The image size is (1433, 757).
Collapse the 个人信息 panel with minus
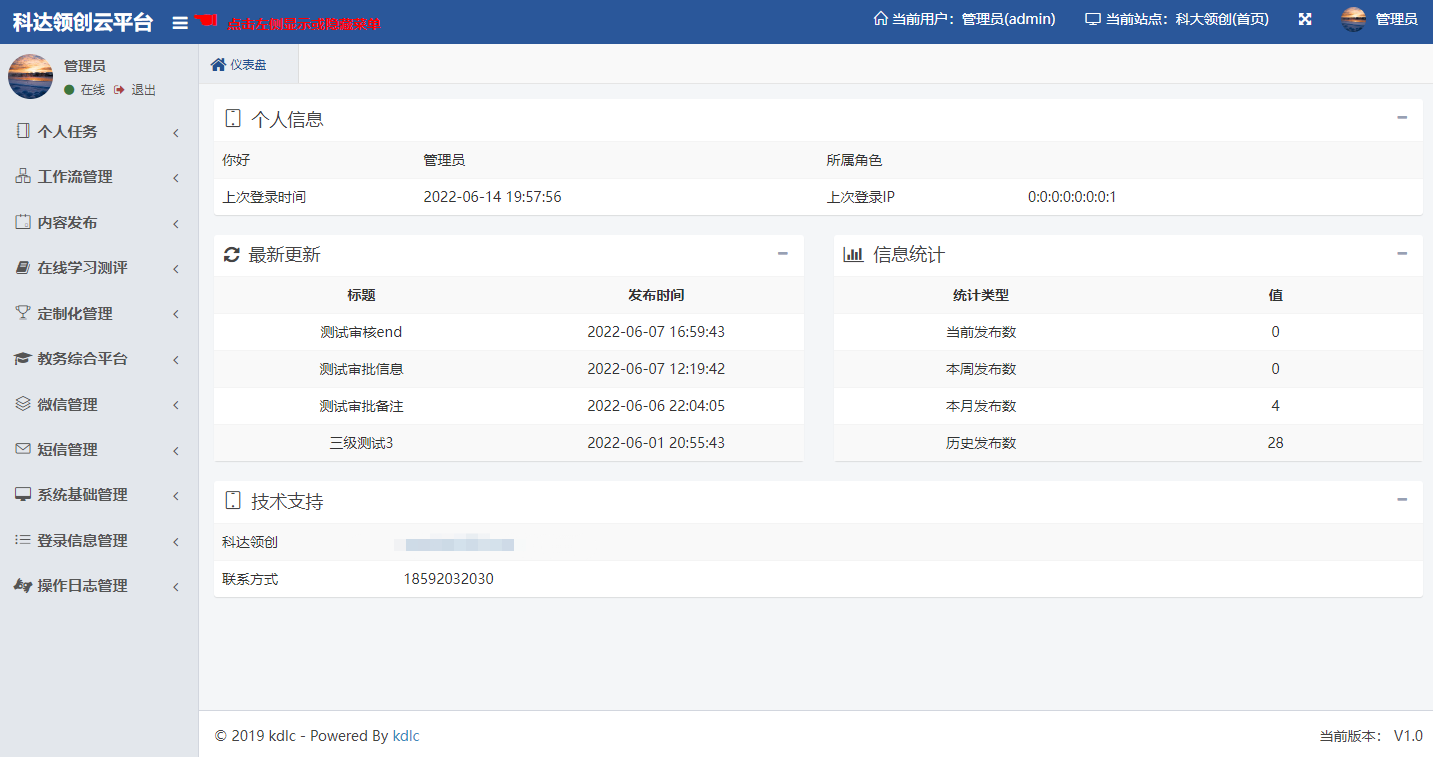(x=1402, y=117)
